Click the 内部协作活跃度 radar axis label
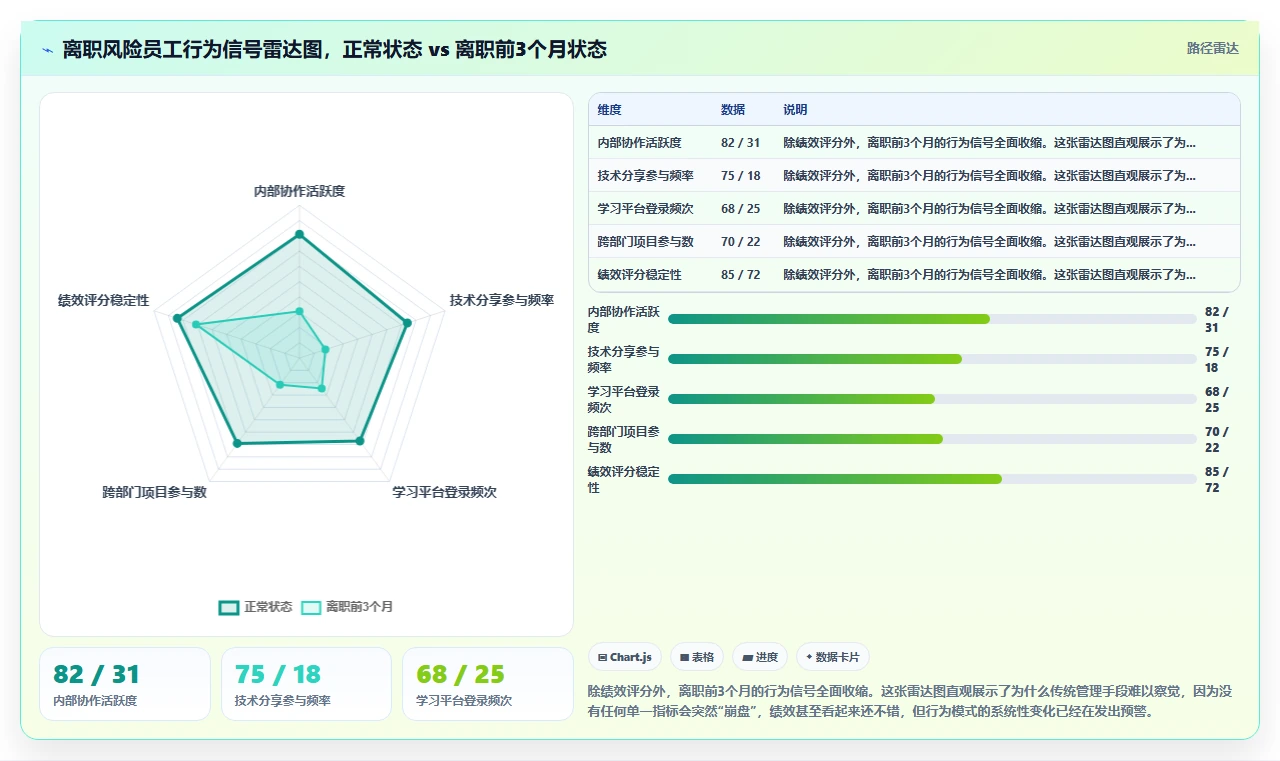Screen dimensions: 1280x761 click(x=299, y=191)
